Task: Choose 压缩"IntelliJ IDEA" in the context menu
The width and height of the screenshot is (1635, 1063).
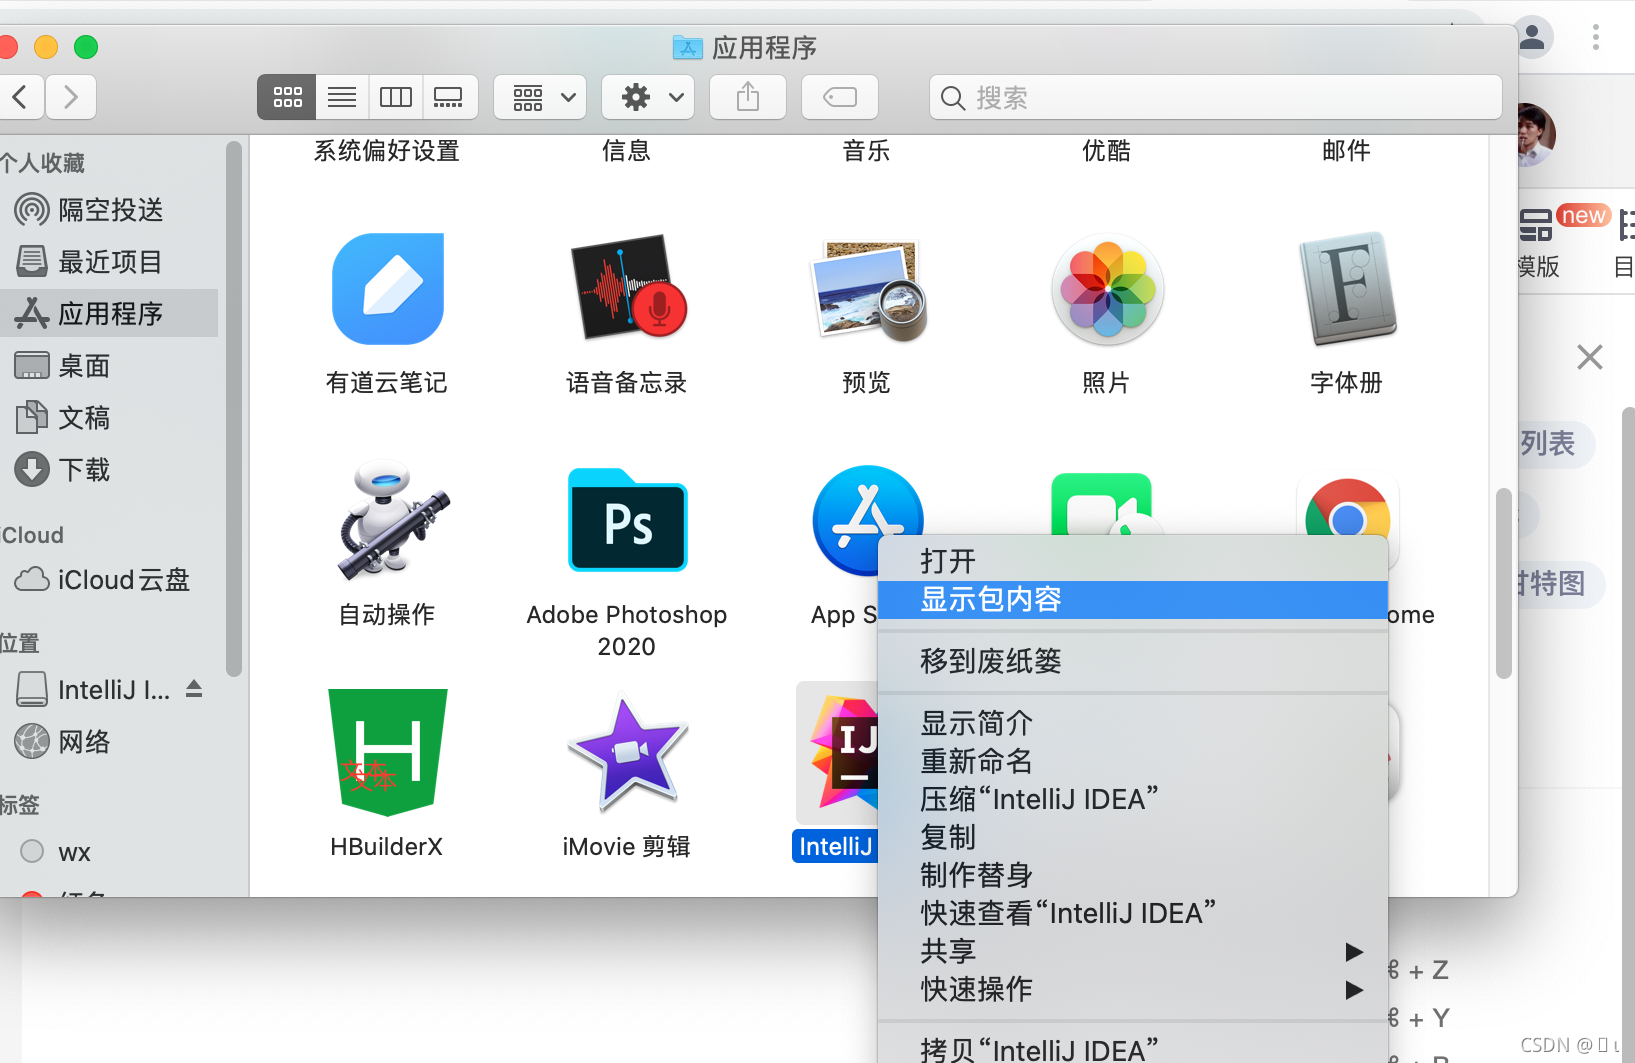Action: (1132, 799)
